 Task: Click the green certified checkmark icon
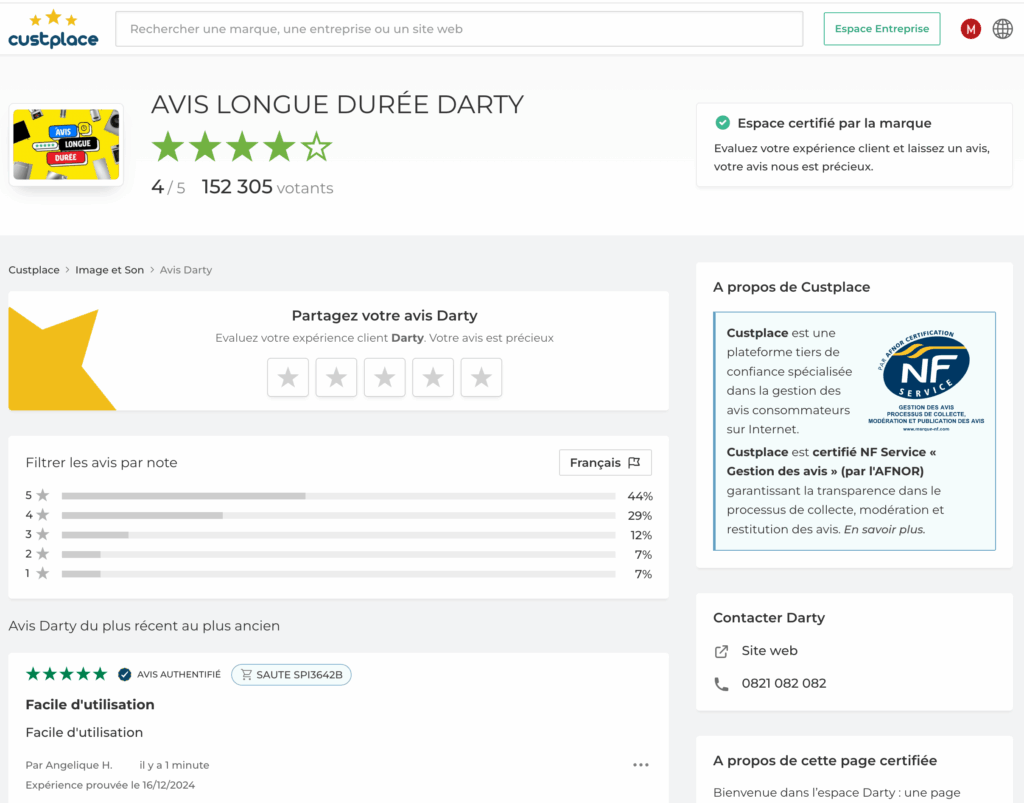(x=722, y=123)
